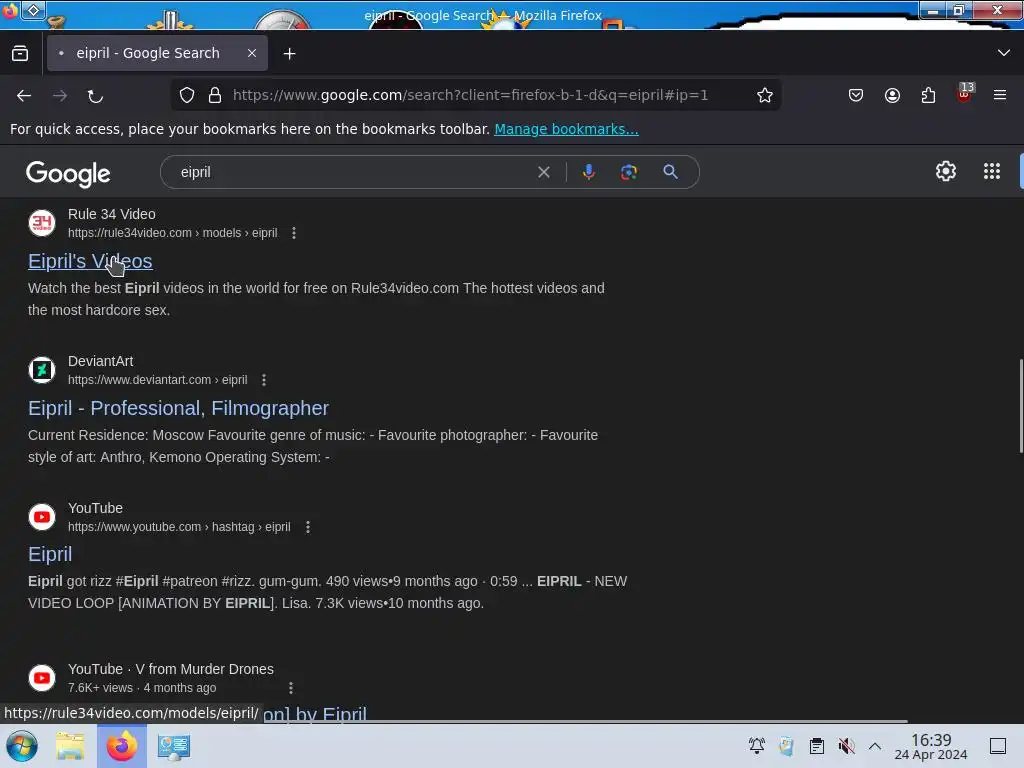Open the file manager taskbar icon
The height and width of the screenshot is (768, 1024).
pyautogui.click(x=70, y=746)
